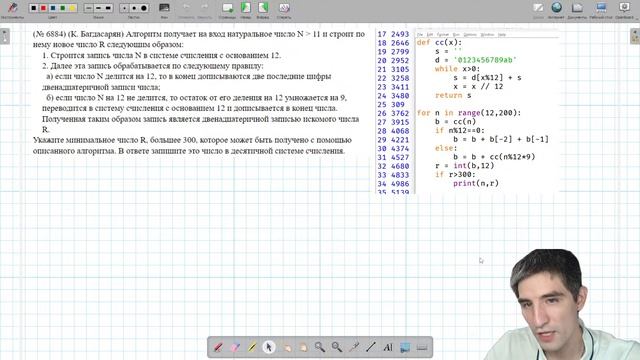Image resolution: width=640 pixels, height=360 pixels.
Task: Select the Pen tool in bottom palette
Action: (218, 347)
